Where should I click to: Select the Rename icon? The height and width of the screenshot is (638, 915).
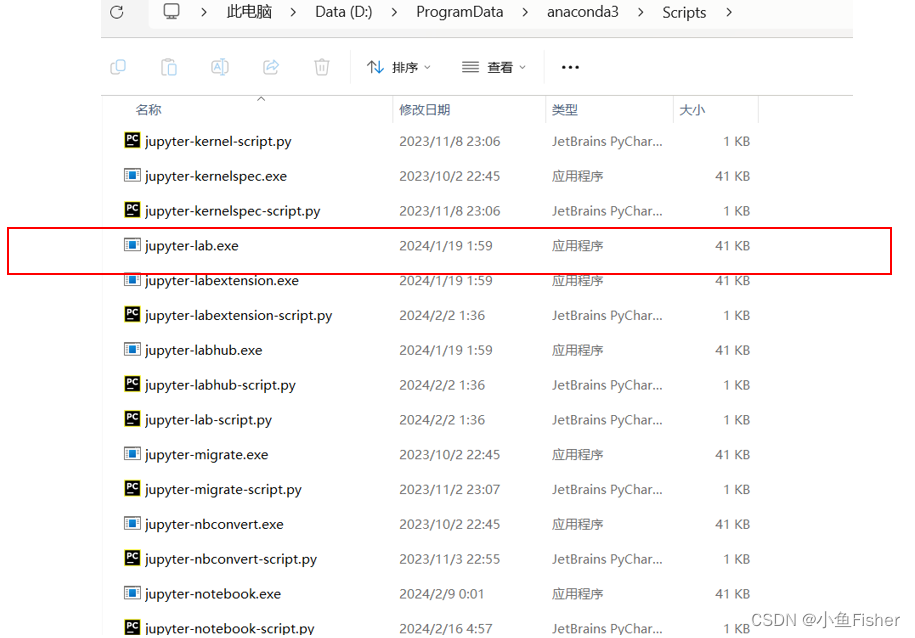pos(219,66)
